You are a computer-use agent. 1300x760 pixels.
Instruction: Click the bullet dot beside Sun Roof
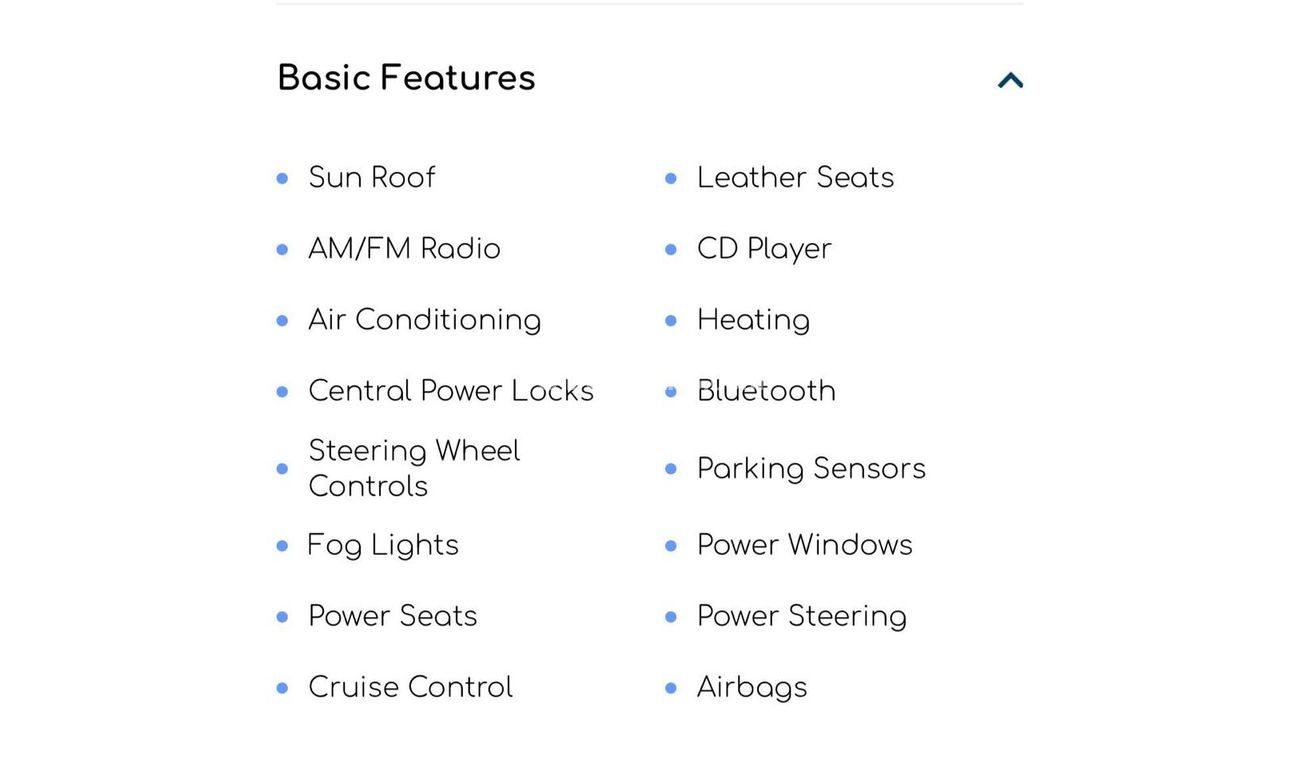pyautogui.click(x=282, y=179)
